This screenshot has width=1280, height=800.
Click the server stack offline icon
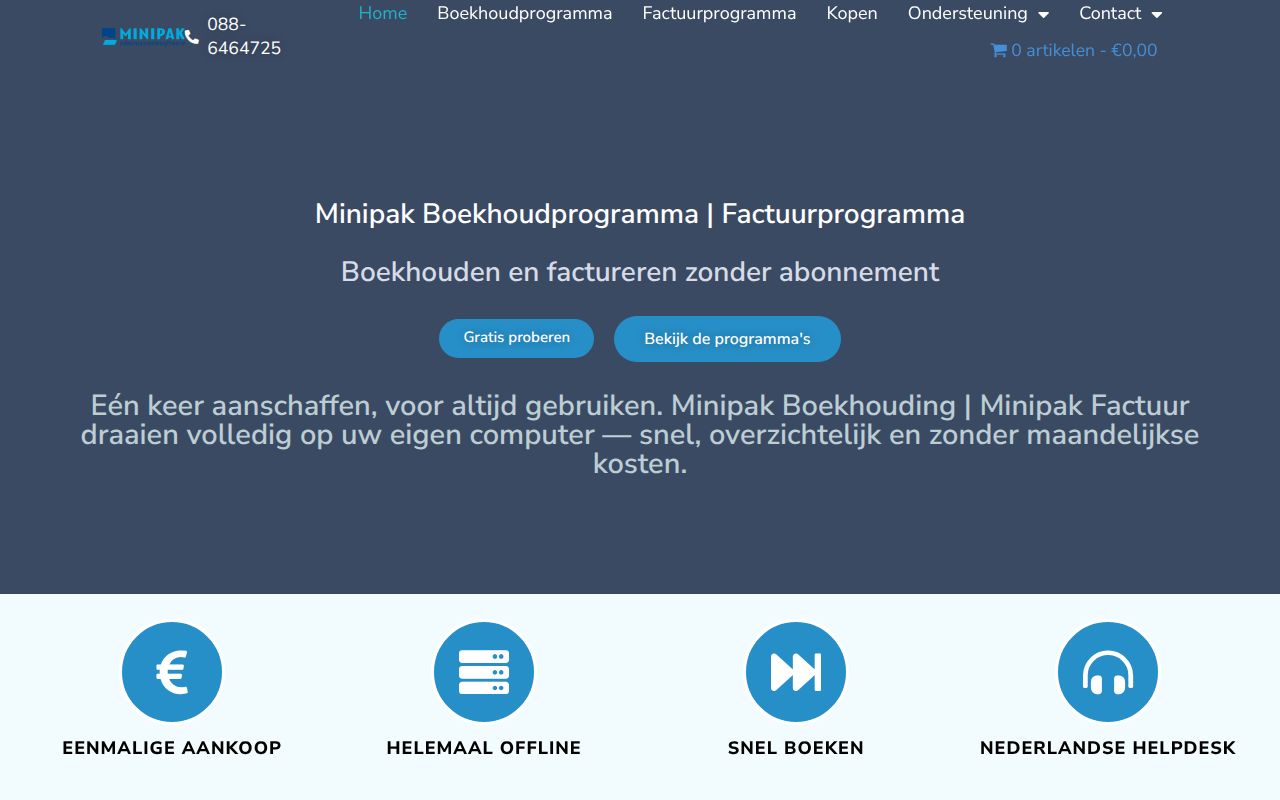pyautogui.click(x=484, y=672)
